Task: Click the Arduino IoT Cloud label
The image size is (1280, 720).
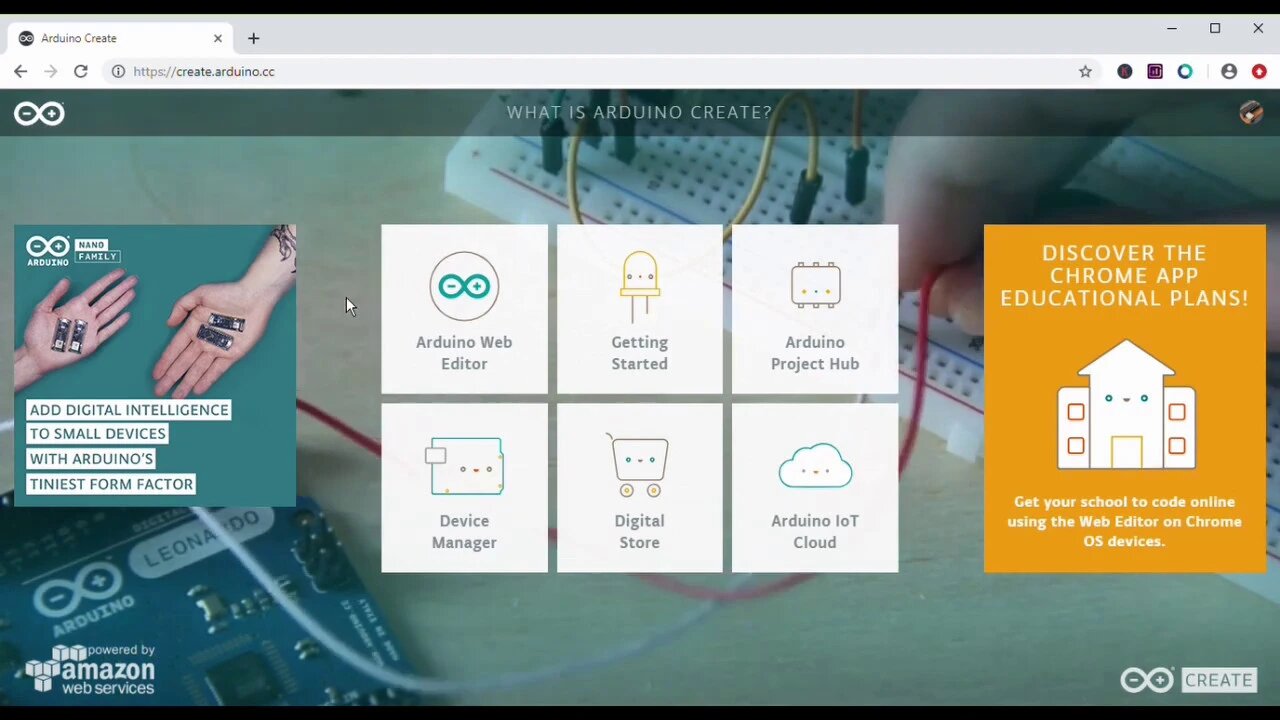Action: [815, 532]
